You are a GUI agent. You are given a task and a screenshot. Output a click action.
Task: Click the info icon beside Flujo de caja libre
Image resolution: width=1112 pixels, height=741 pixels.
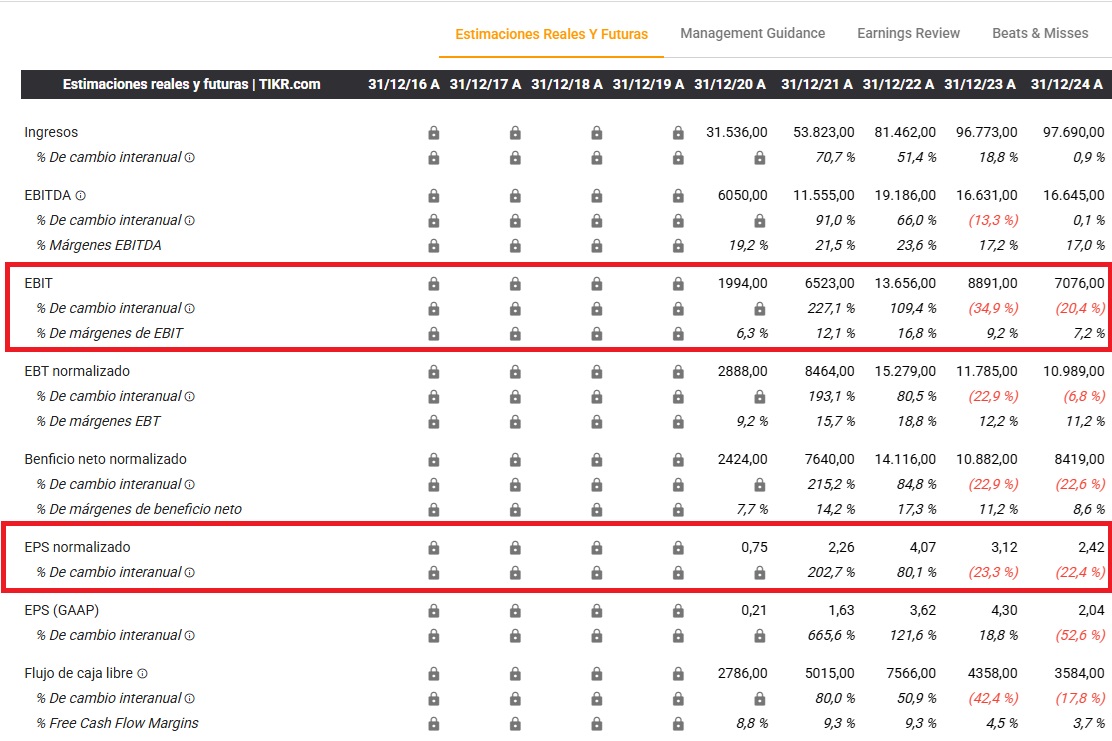pyautogui.click(x=143, y=674)
